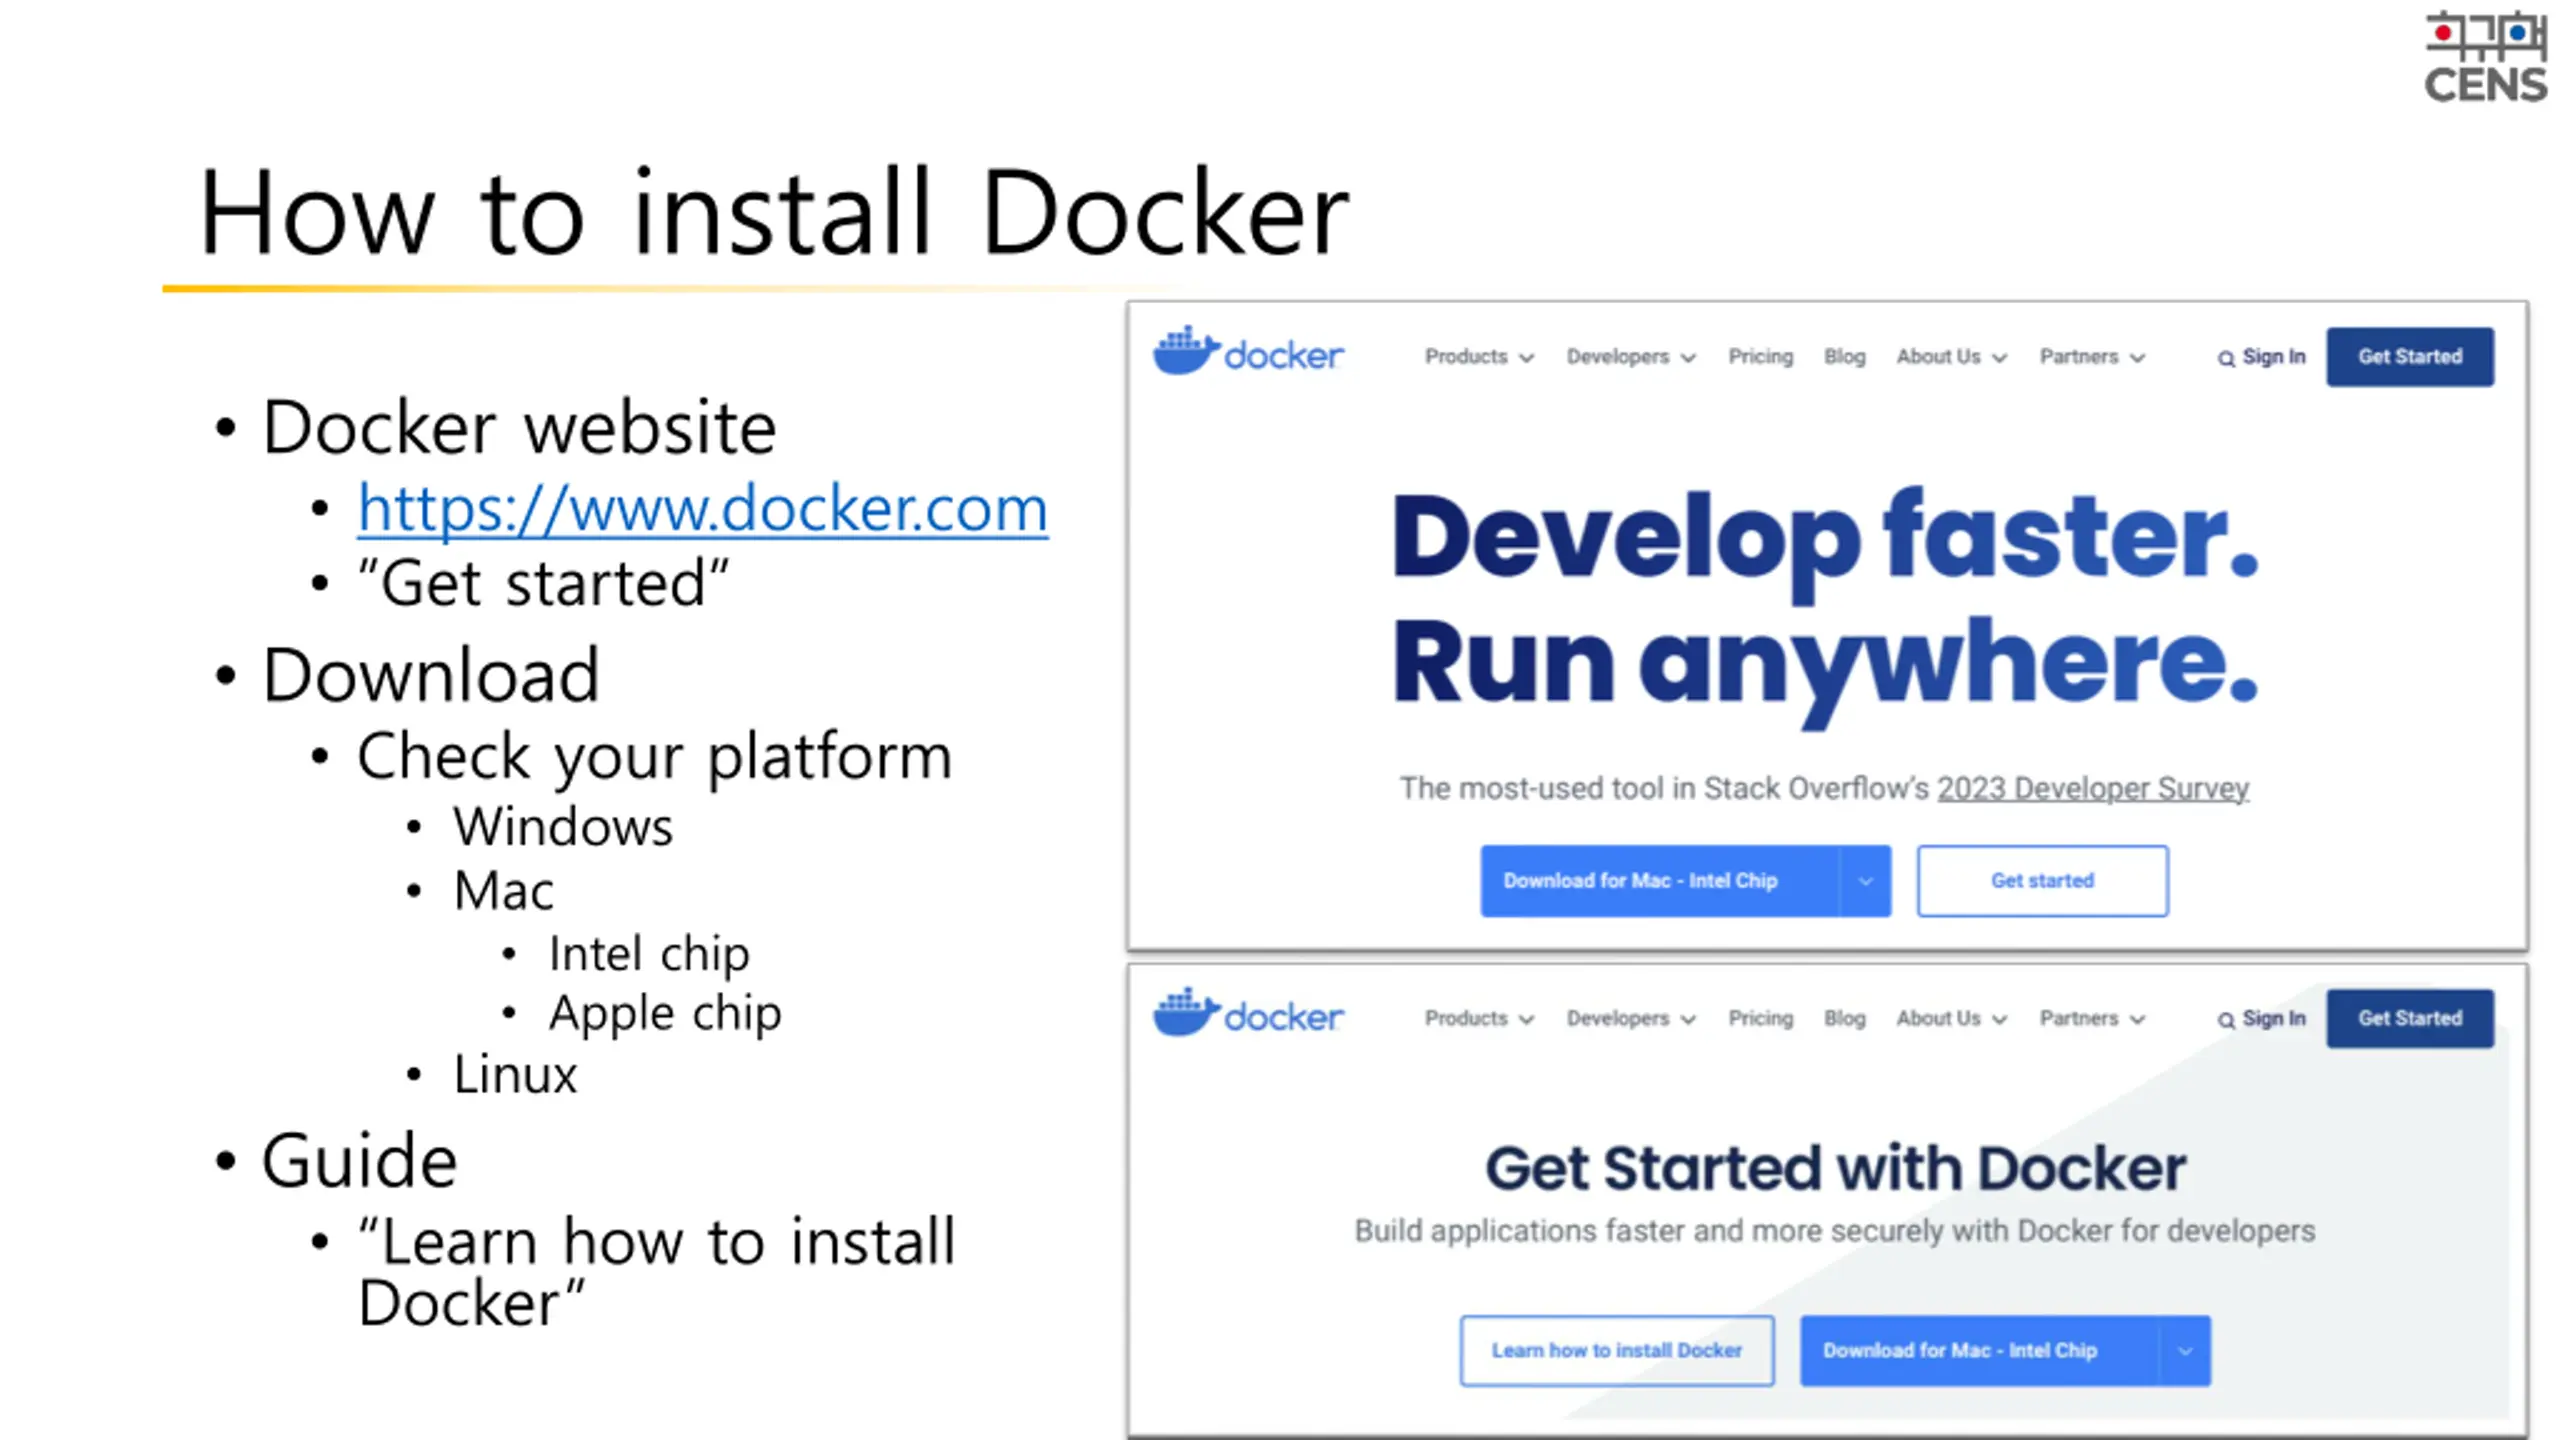Click the "How to install Docker" slide title

(774, 212)
